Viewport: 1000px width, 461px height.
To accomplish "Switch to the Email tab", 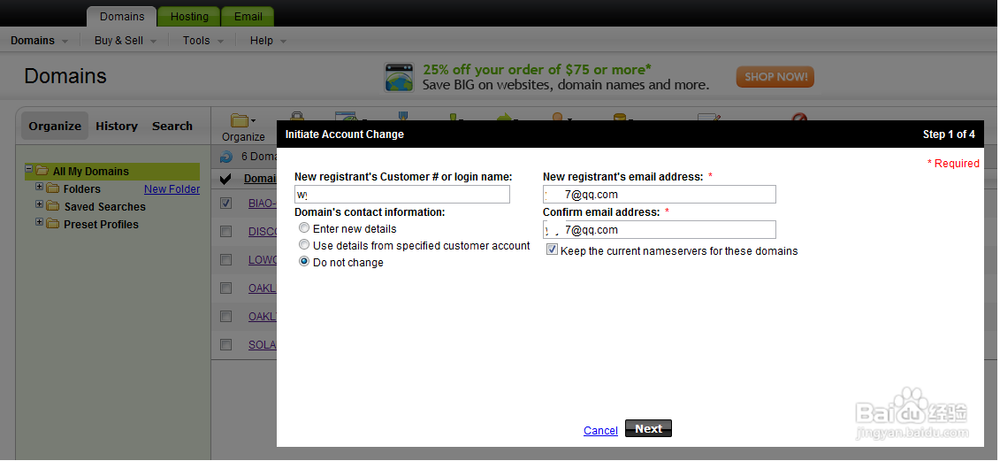I will pyautogui.click(x=247, y=17).
